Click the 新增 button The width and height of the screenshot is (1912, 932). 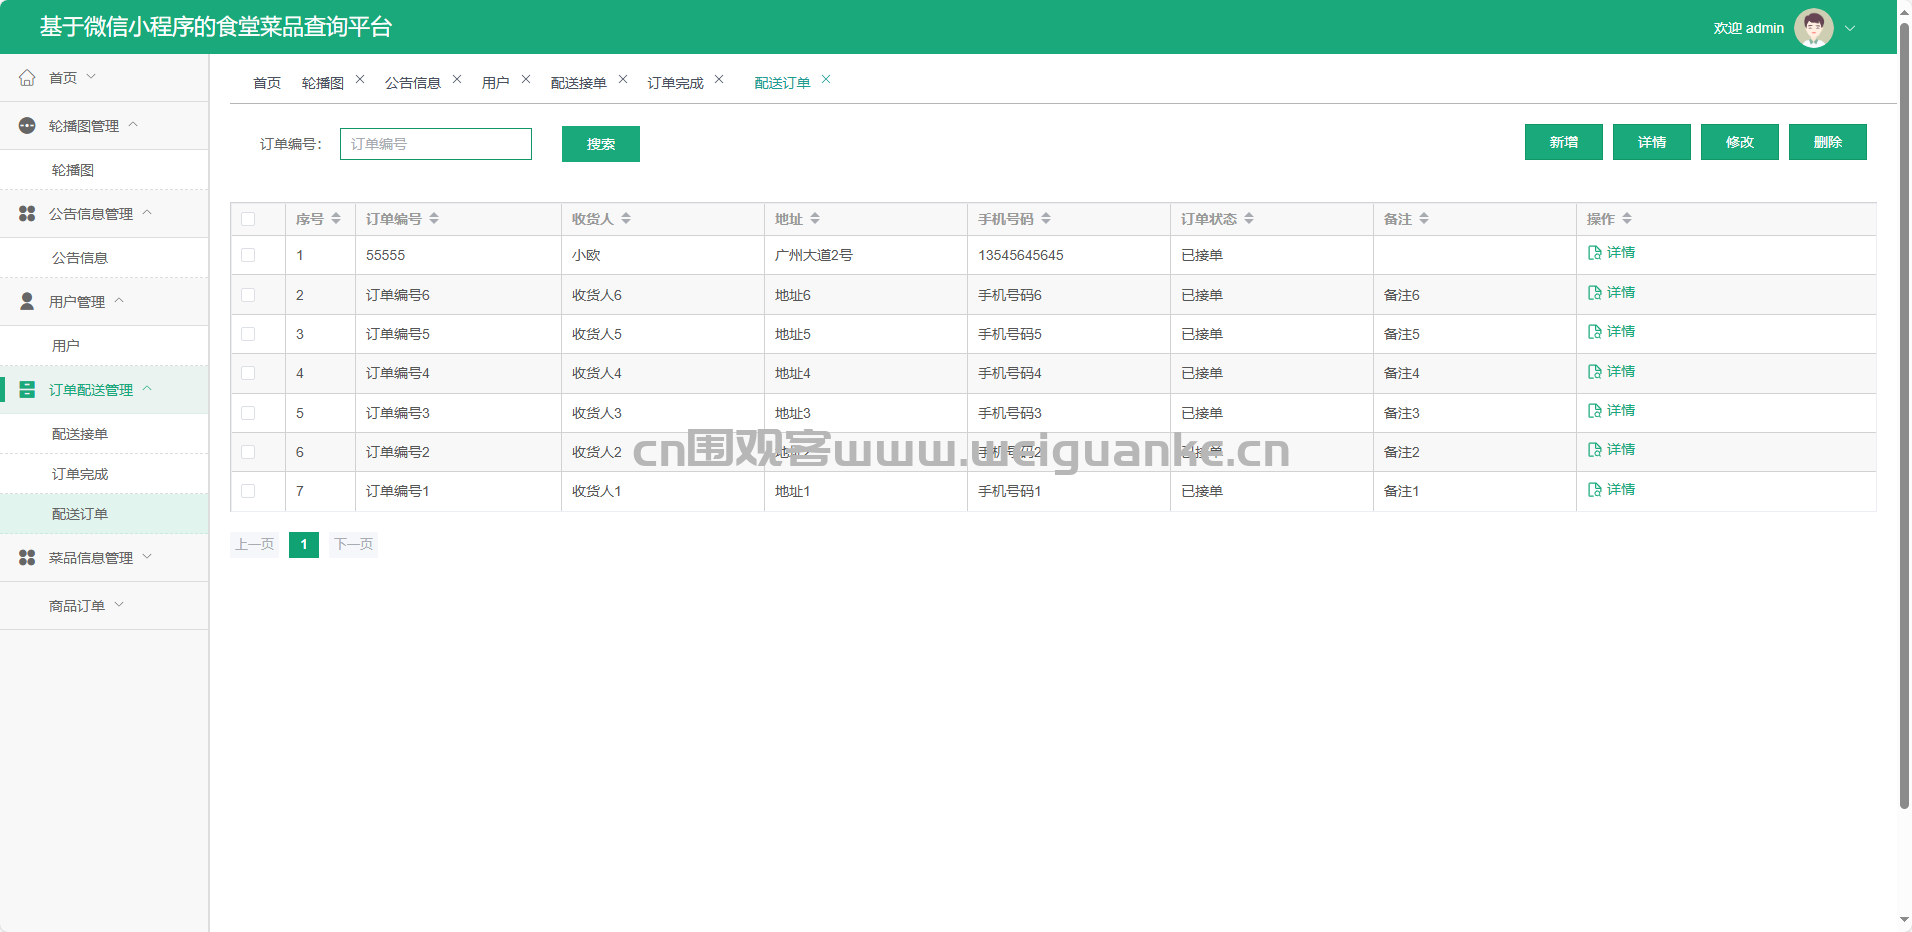pyautogui.click(x=1563, y=142)
